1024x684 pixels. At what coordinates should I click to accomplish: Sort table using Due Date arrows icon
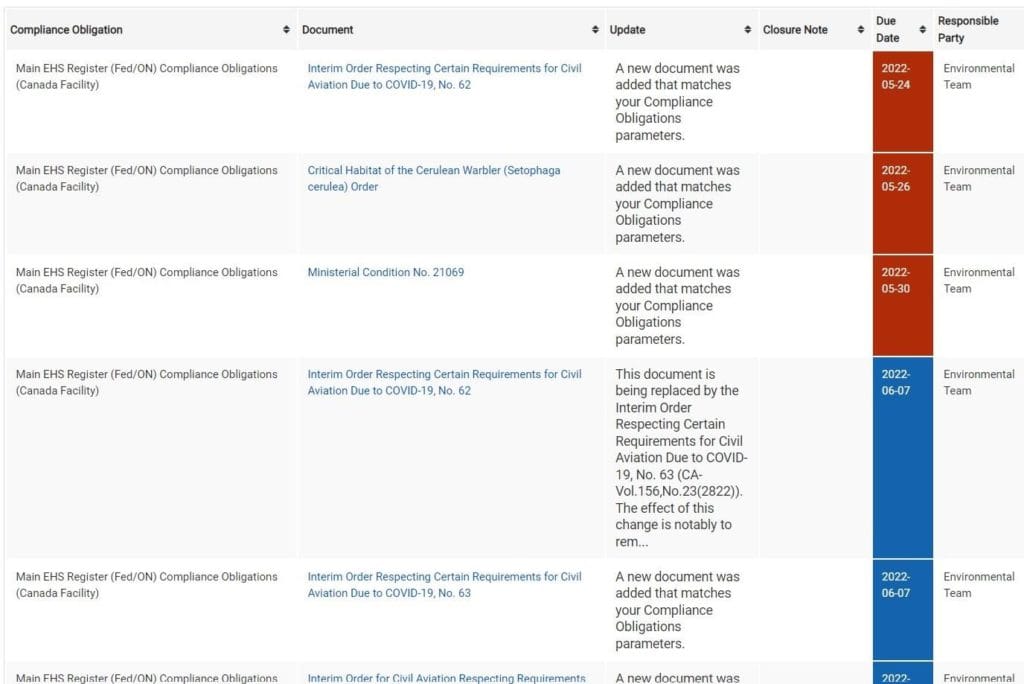(x=922, y=30)
